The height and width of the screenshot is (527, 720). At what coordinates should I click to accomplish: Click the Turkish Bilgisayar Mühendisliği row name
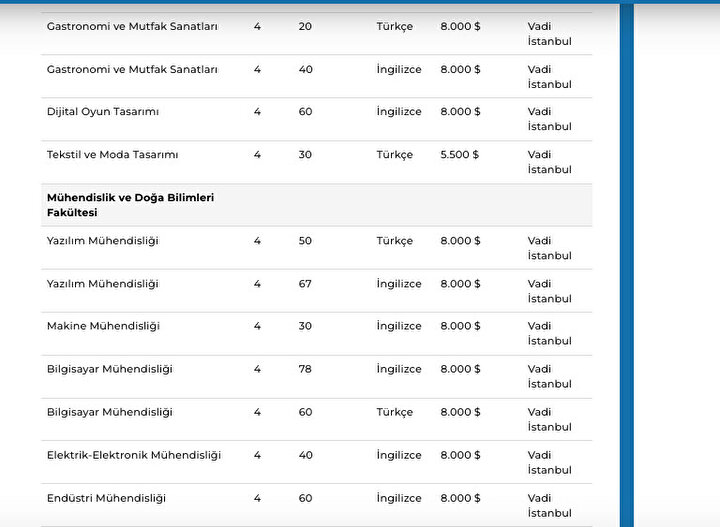tap(109, 412)
